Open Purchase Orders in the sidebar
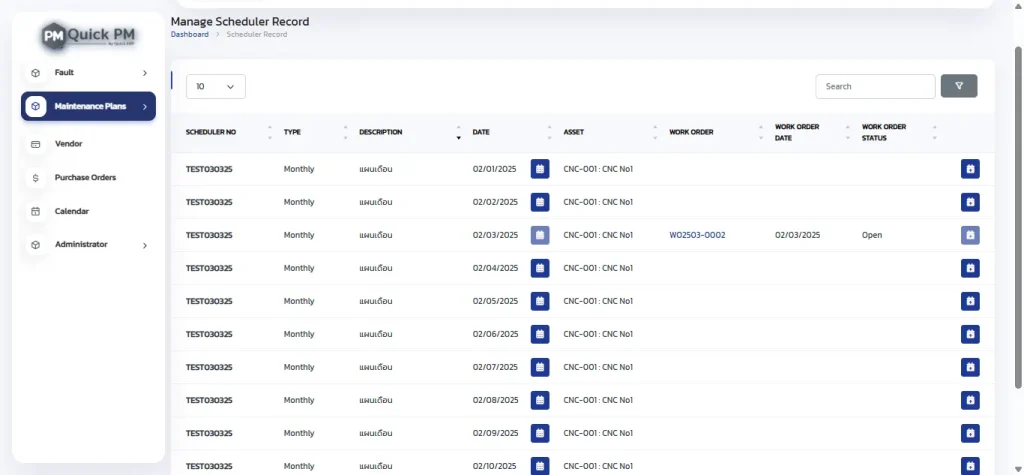1024x475 pixels. (88, 177)
